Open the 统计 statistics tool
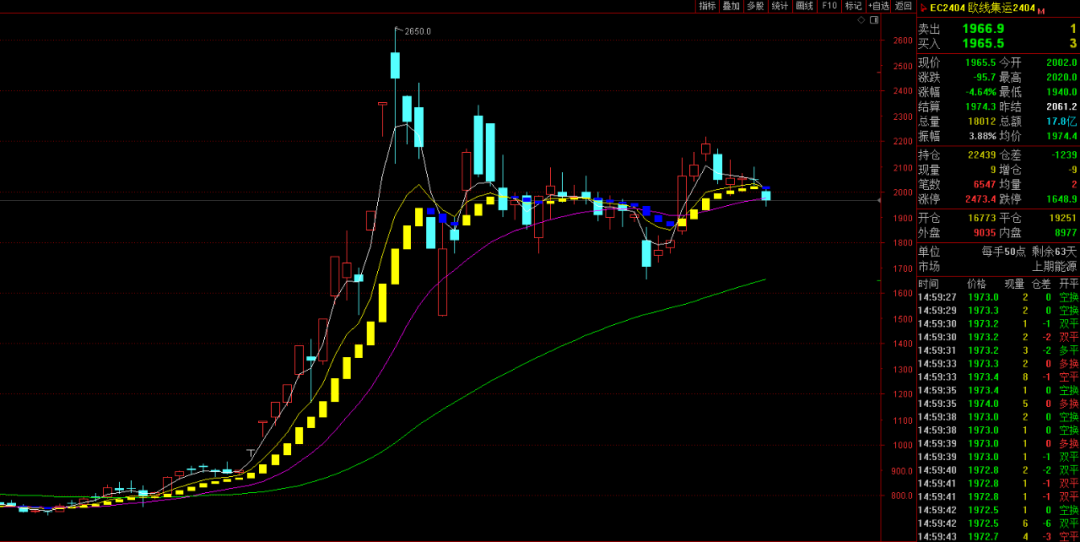This screenshot has width=1080, height=542. pos(780,6)
